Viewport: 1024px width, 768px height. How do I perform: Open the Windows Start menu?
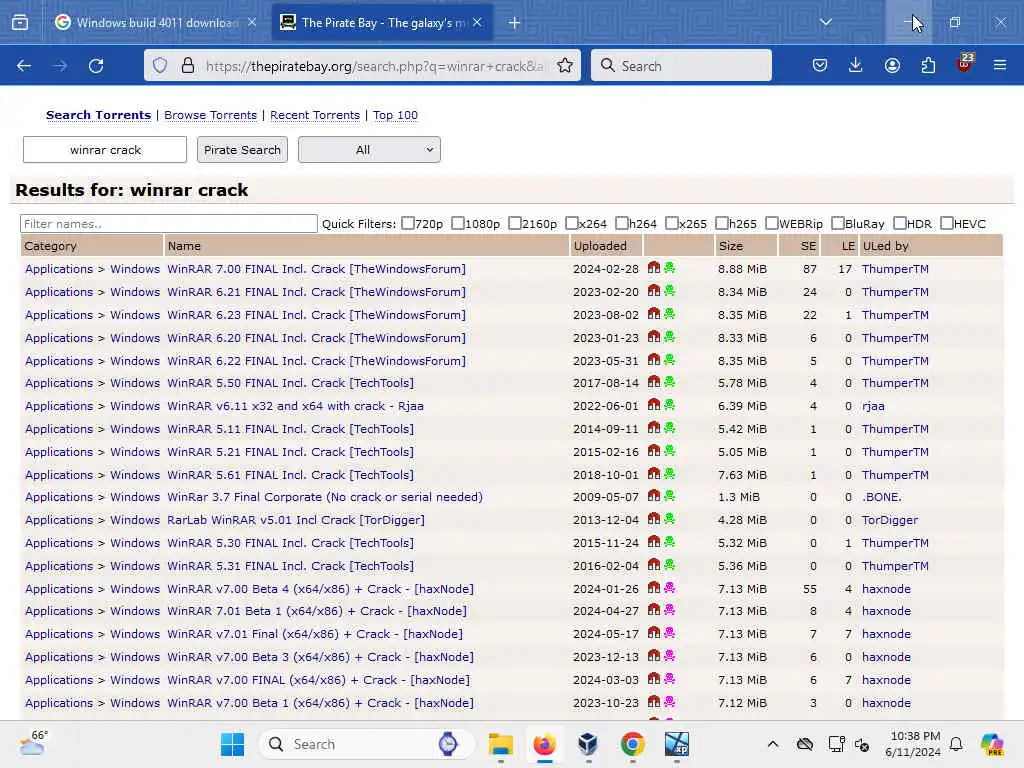tap(232, 744)
